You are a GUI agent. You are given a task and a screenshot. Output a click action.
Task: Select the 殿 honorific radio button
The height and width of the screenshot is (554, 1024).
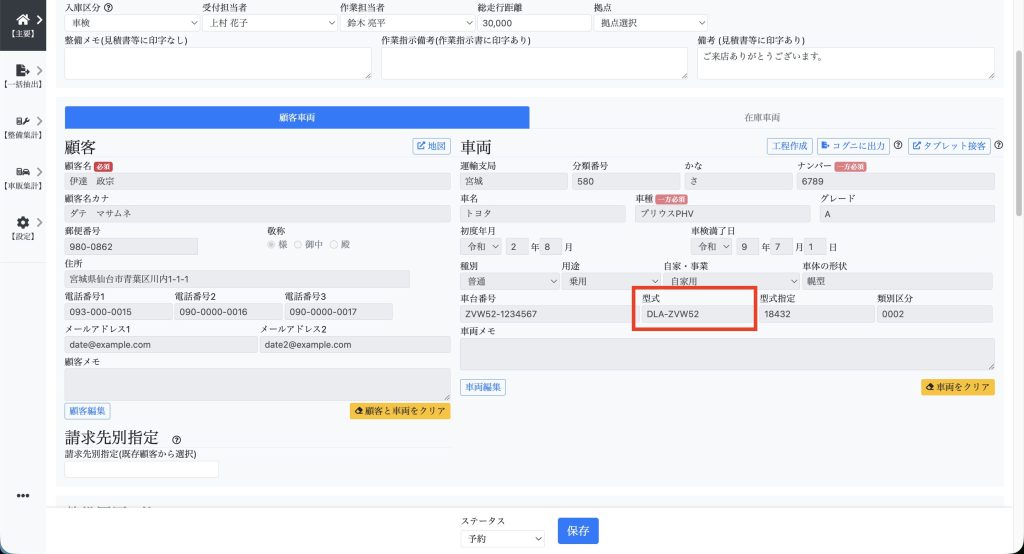(334, 245)
